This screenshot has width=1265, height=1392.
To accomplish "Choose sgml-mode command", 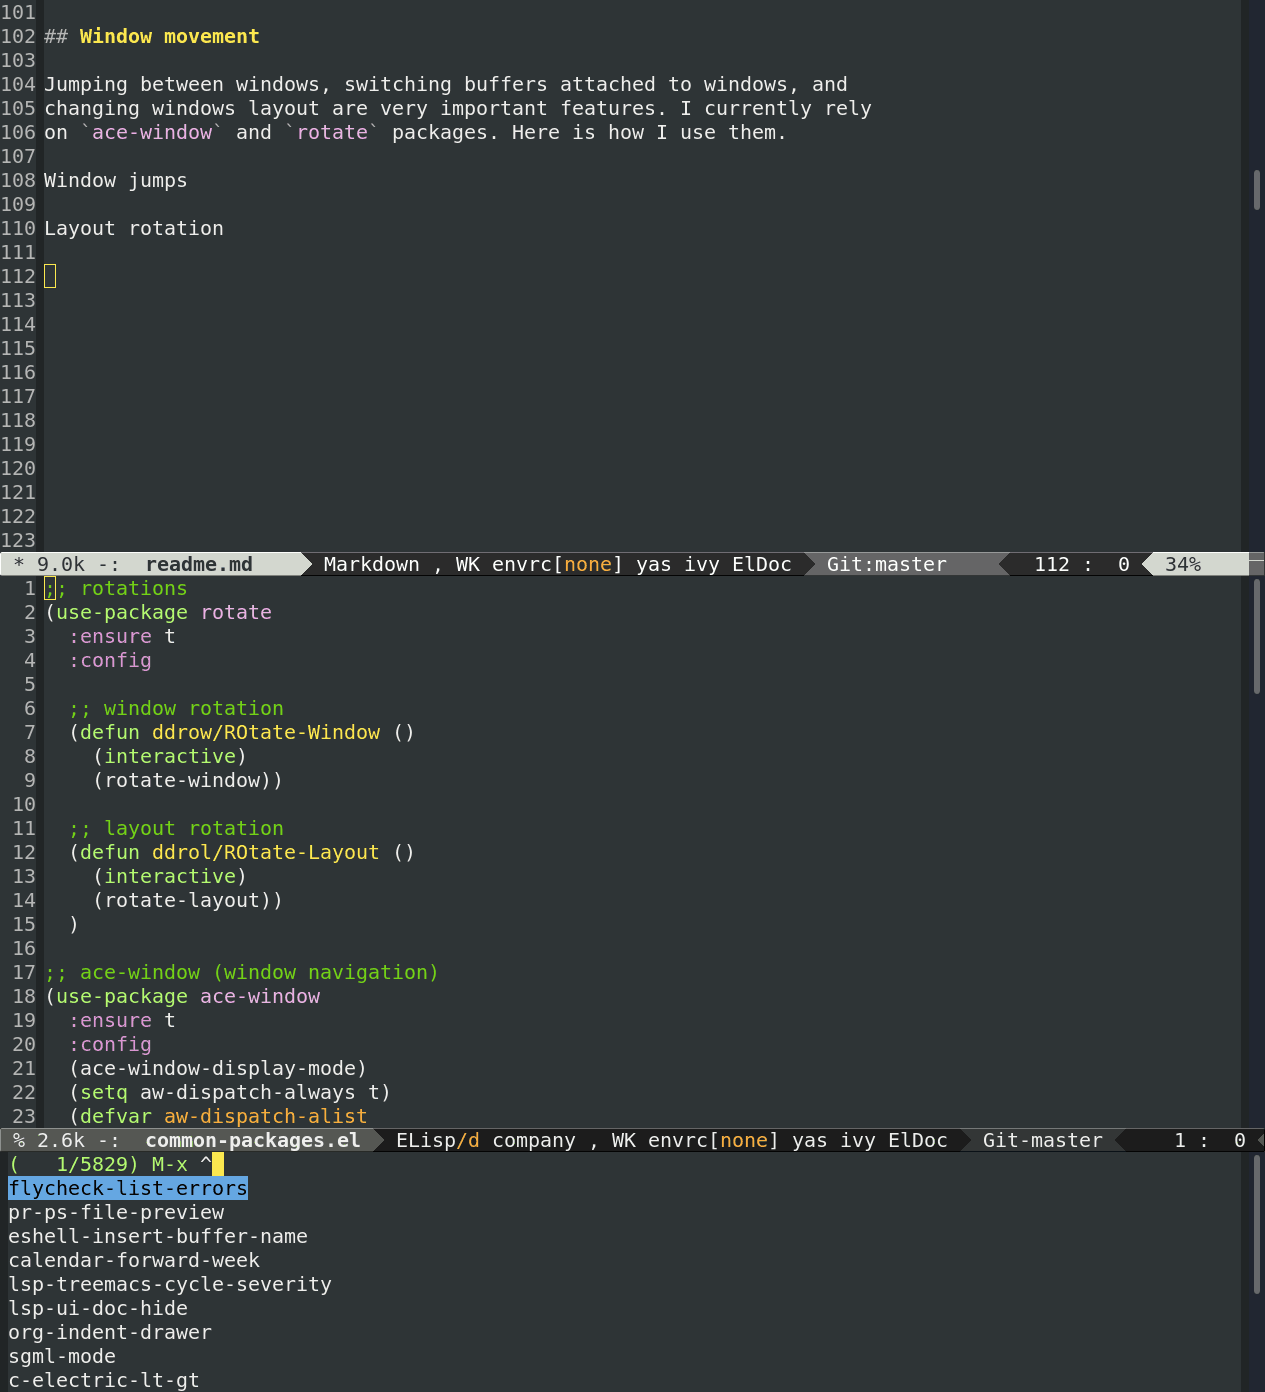I will point(62,1356).
